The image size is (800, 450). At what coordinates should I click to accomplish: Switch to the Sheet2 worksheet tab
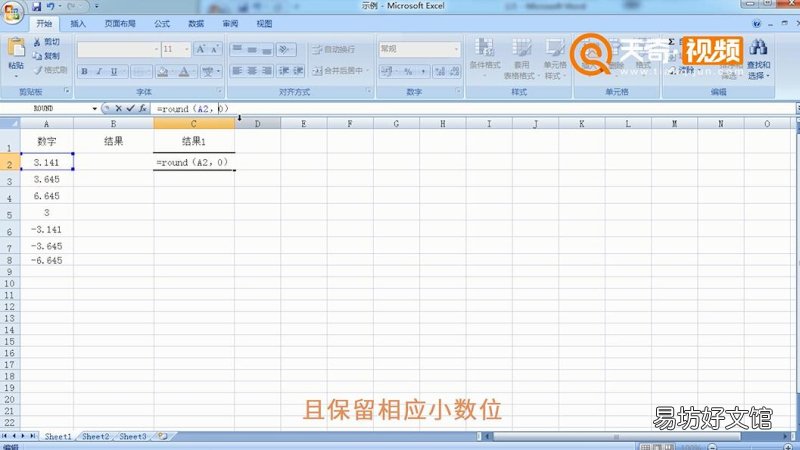pos(95,436)
